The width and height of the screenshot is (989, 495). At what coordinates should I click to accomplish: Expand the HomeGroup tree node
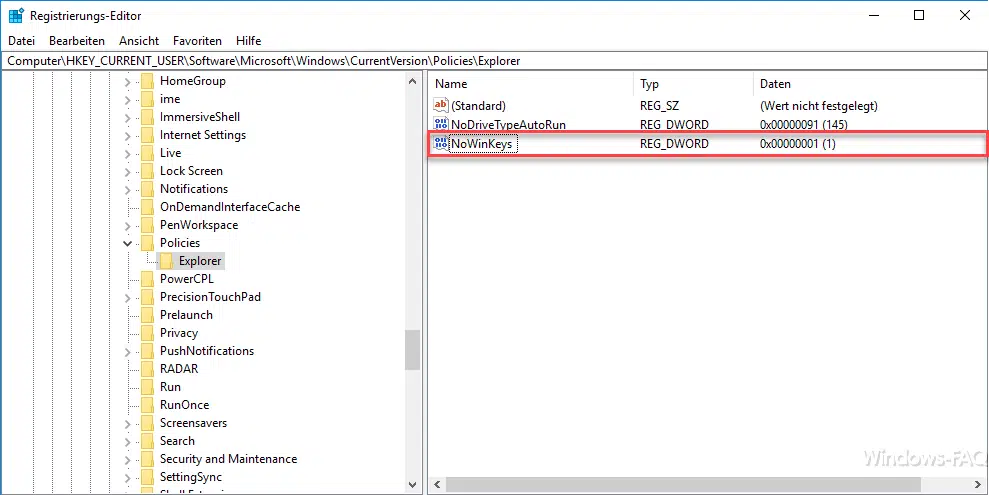coord(127,81)
